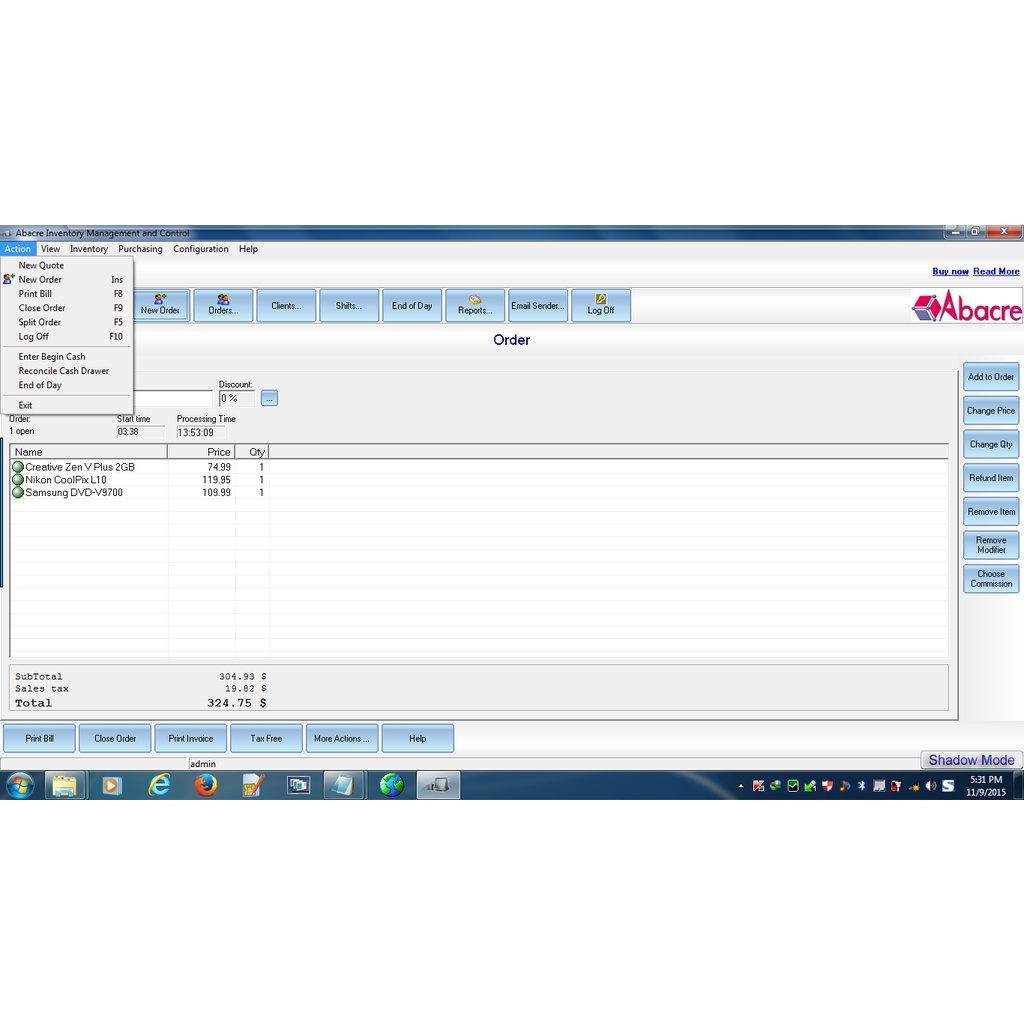The height and width of the screenshot is (1024, 1024).
Task: Click the Abacre logo
Action: (967, 306)
